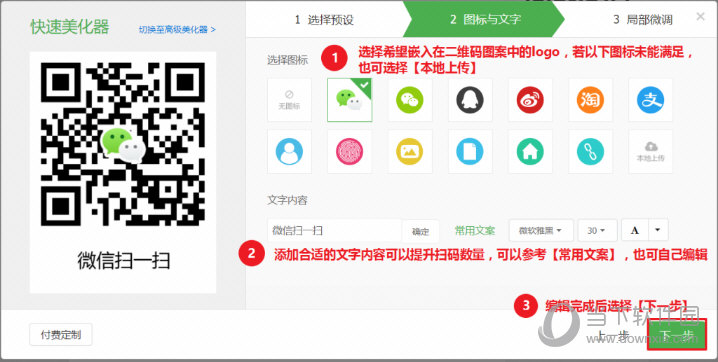The height and width of the screenshot is (362, 718).
Task: Select the QQ penguin icon
Action: [x=470, y=100]
